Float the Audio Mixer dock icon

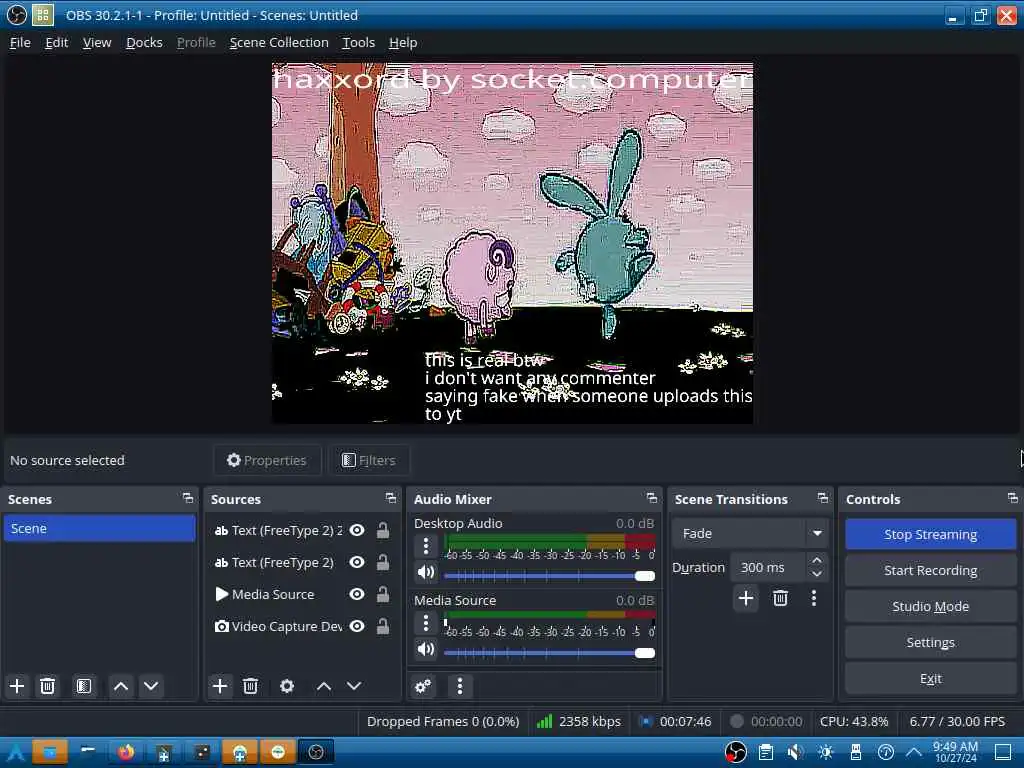click(652, 498)
